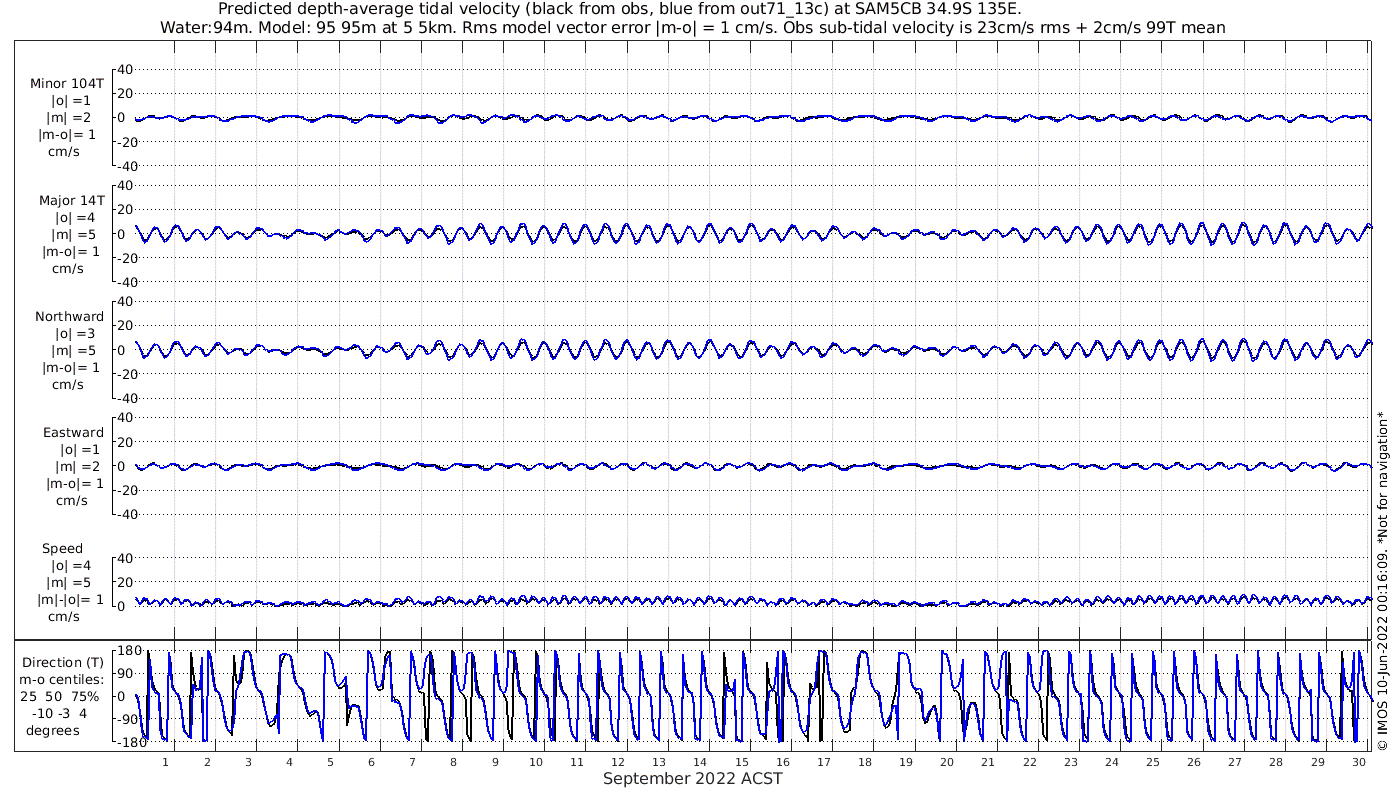Click the "cm/s" unit under Speed
This screenshot has width=1400, height=800.
coord(66,617)
